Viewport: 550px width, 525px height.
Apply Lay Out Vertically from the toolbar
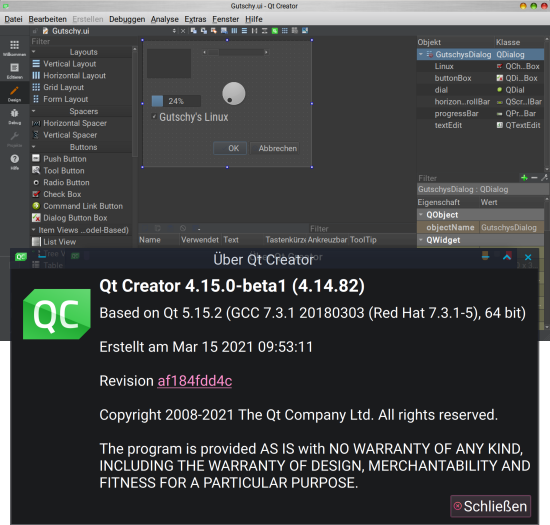tap(244, 31)
